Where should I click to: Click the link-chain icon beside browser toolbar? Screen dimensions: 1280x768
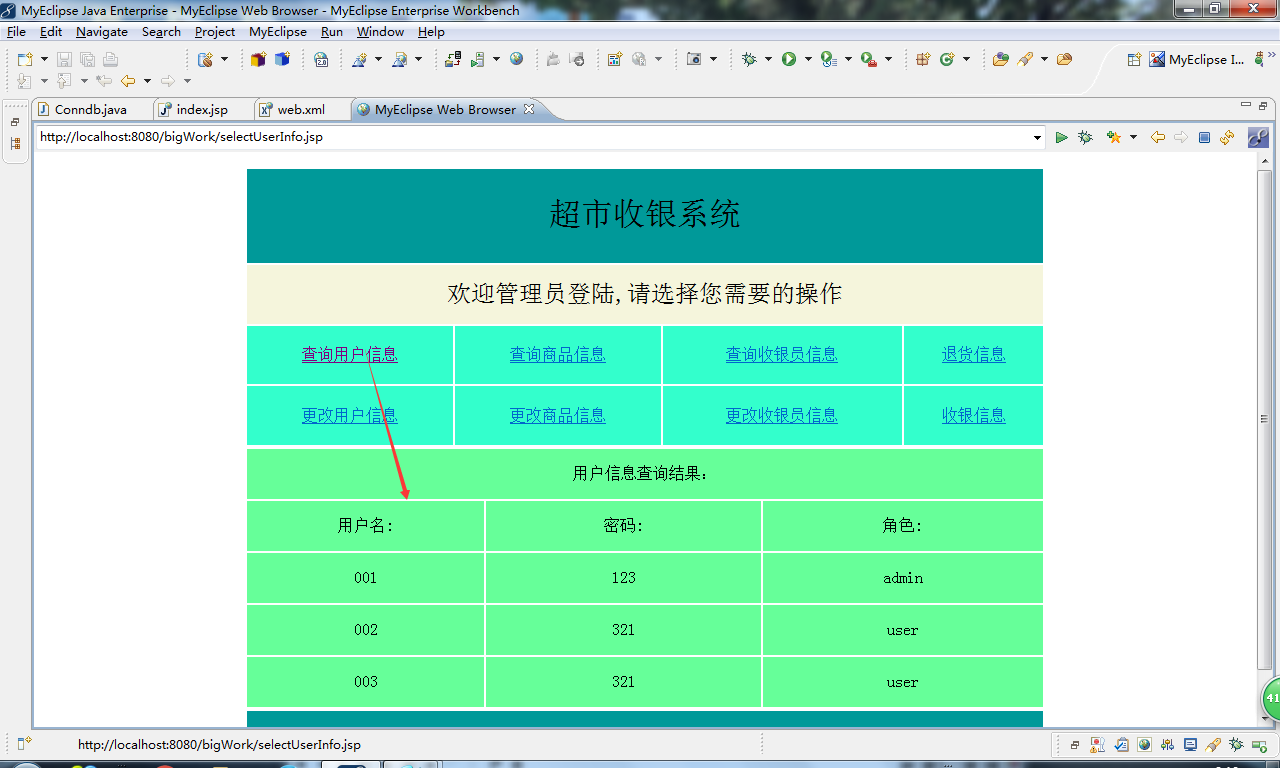(x=1258, y=137)
